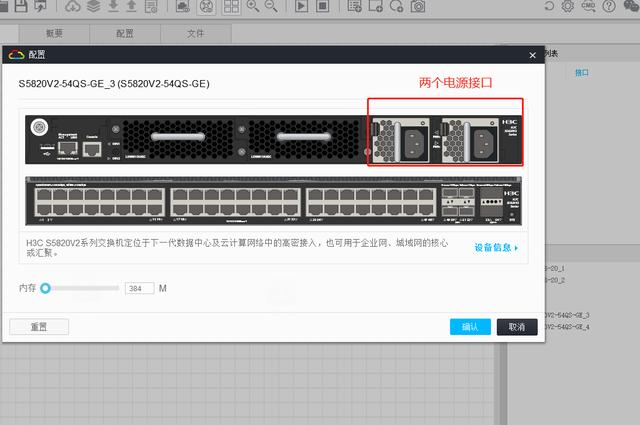Click the add text note icon
Image resolution: width=640 pixels, height=425 pixels.
click(354, 6)
